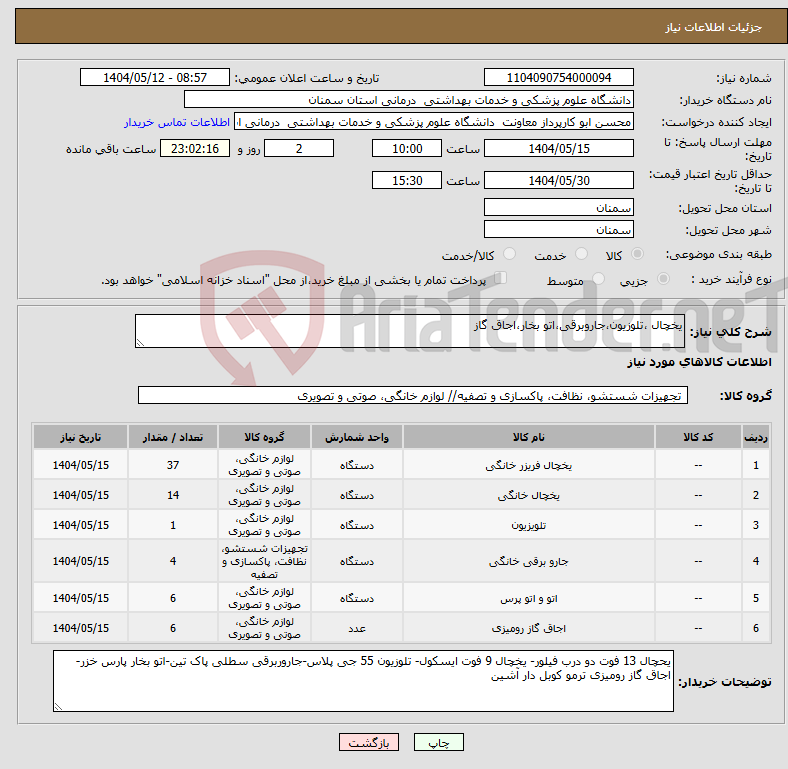Select the row یخچال خانگی
This screenshot has width=788, height=769.
click(402, 495)
